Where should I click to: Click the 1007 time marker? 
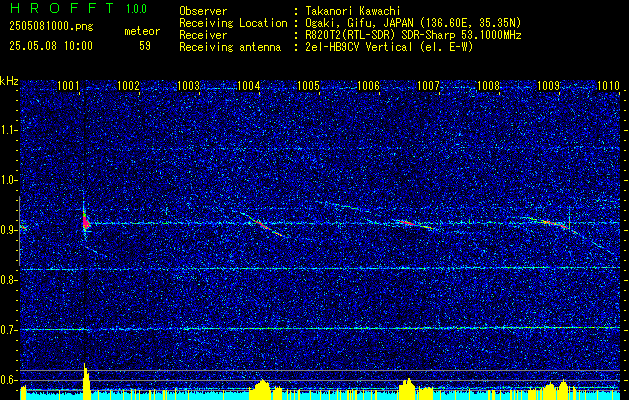tap(429, 85)
